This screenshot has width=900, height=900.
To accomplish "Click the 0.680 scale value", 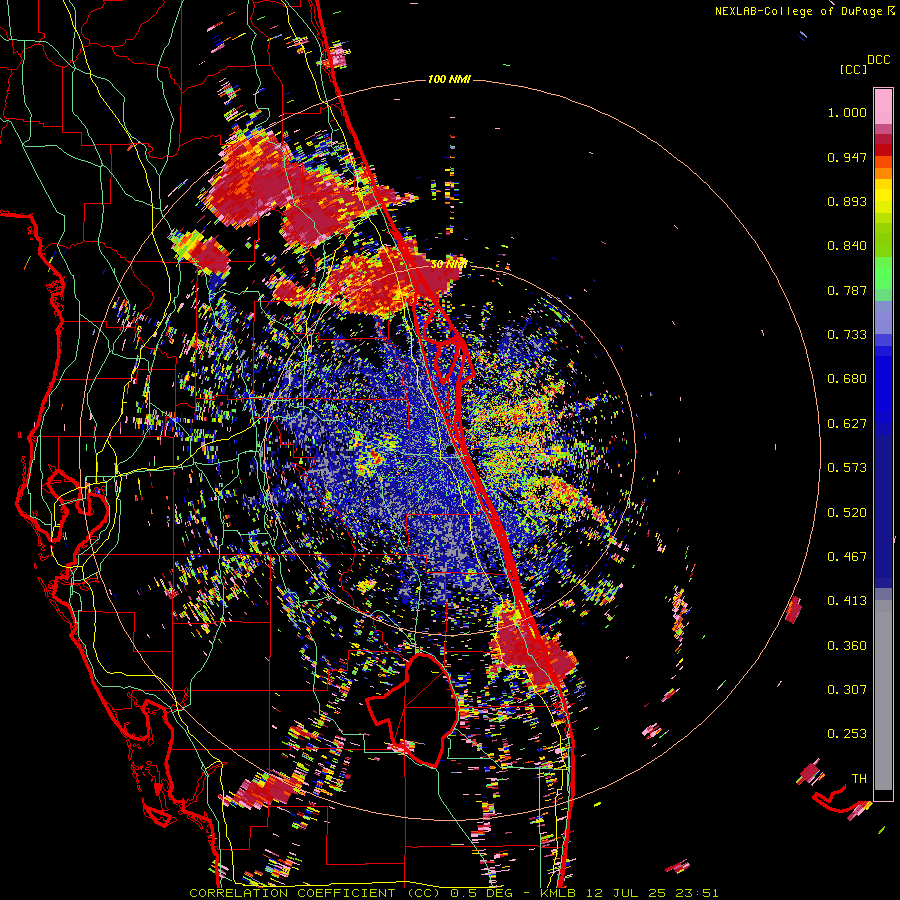I will pyautogui.click(x=847, y=379).
